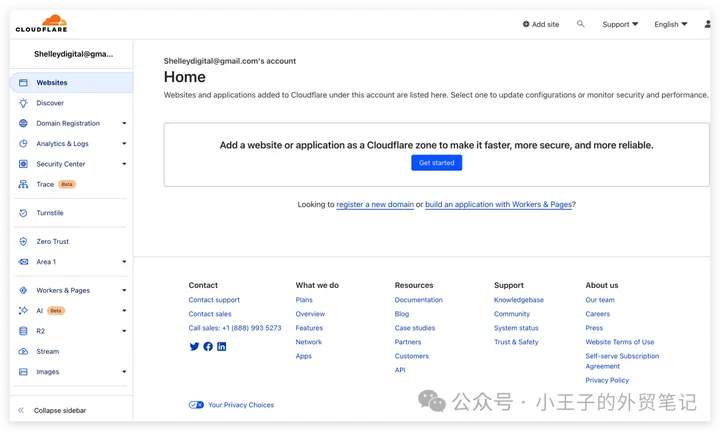
Task: Click the Get started button
Action: point(436,163)
